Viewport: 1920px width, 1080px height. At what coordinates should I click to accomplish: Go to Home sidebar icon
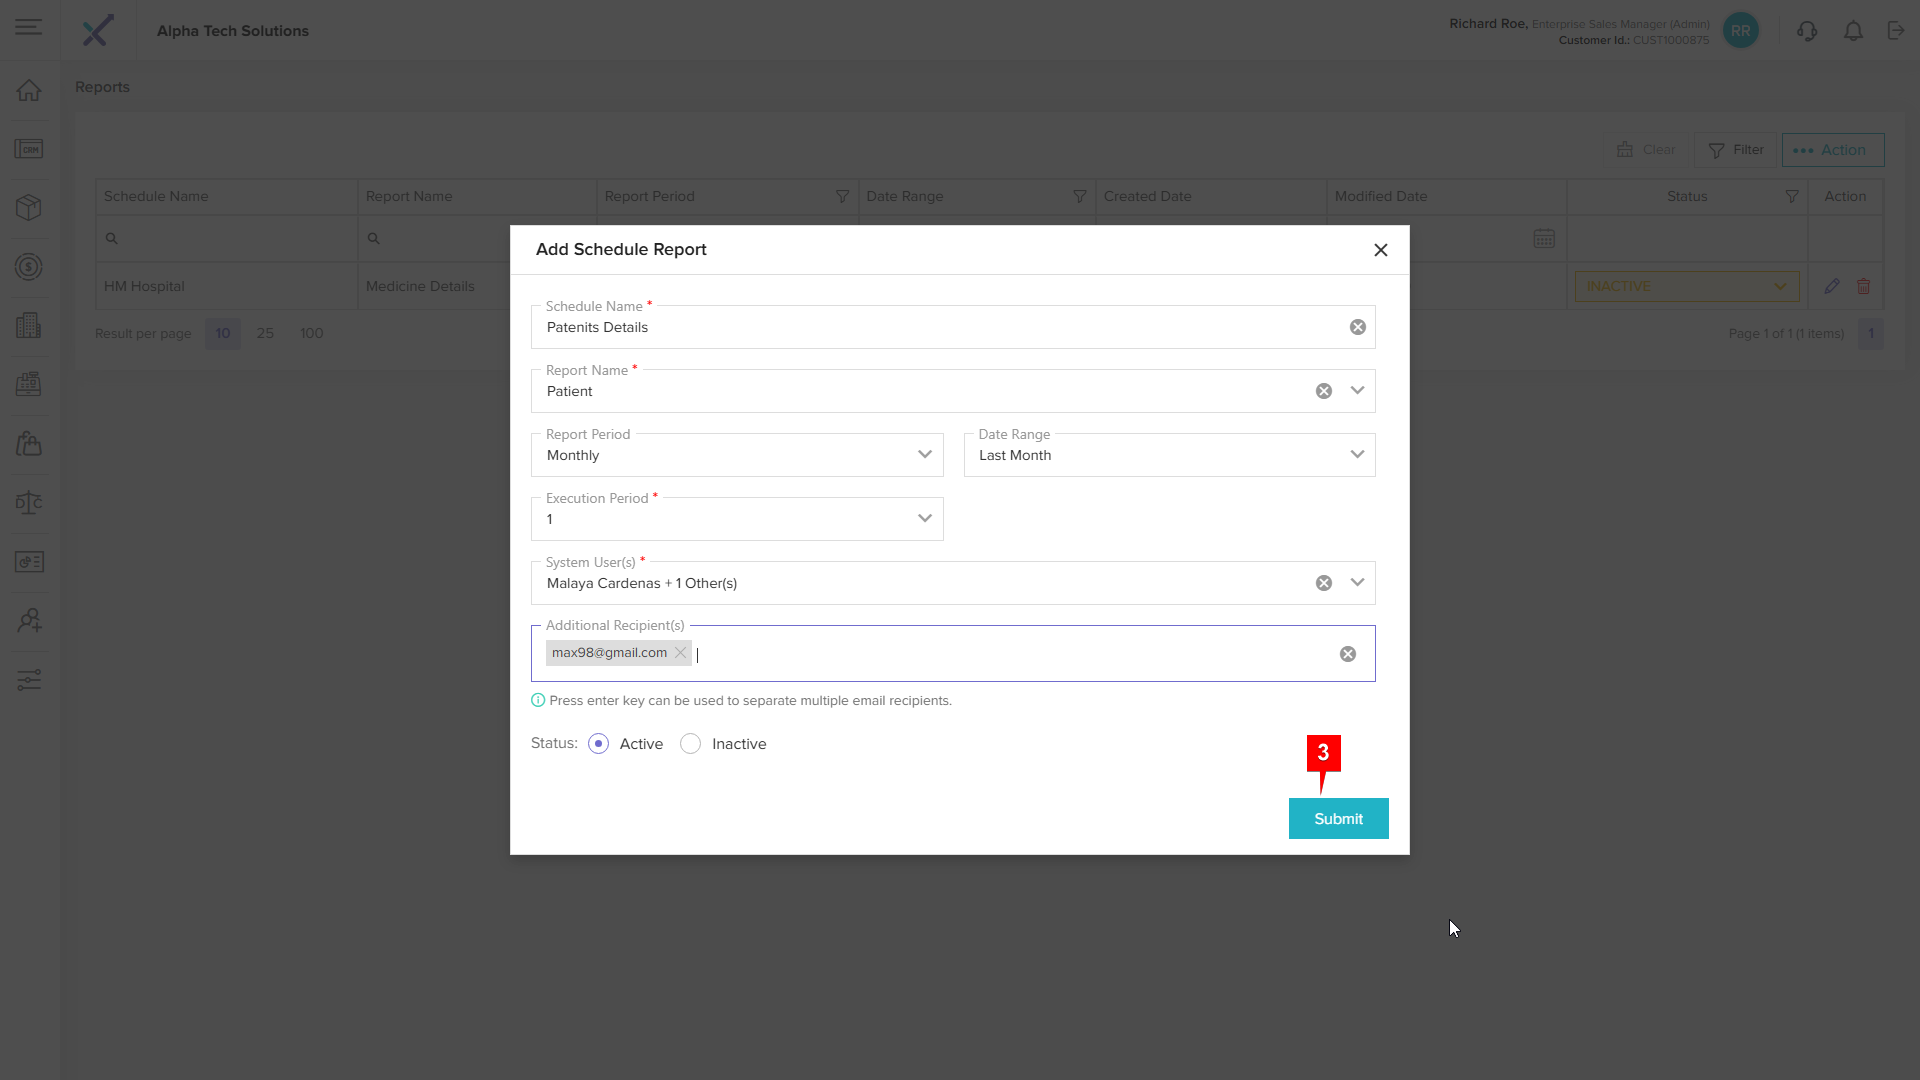click(x=29, y=91)
